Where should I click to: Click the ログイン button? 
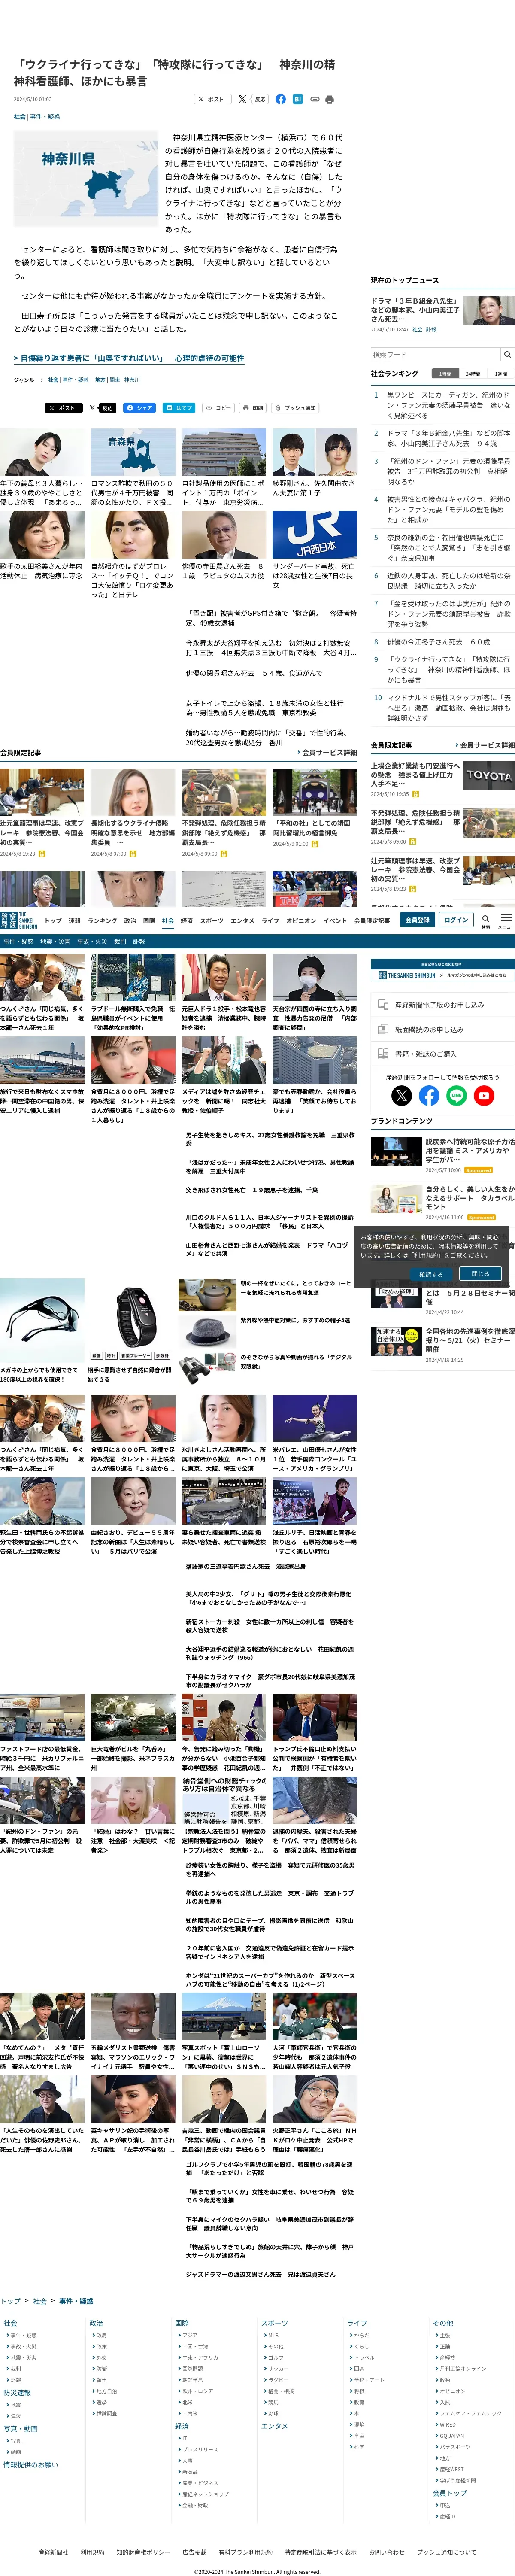pyautogui.click(x=456, y=919)
